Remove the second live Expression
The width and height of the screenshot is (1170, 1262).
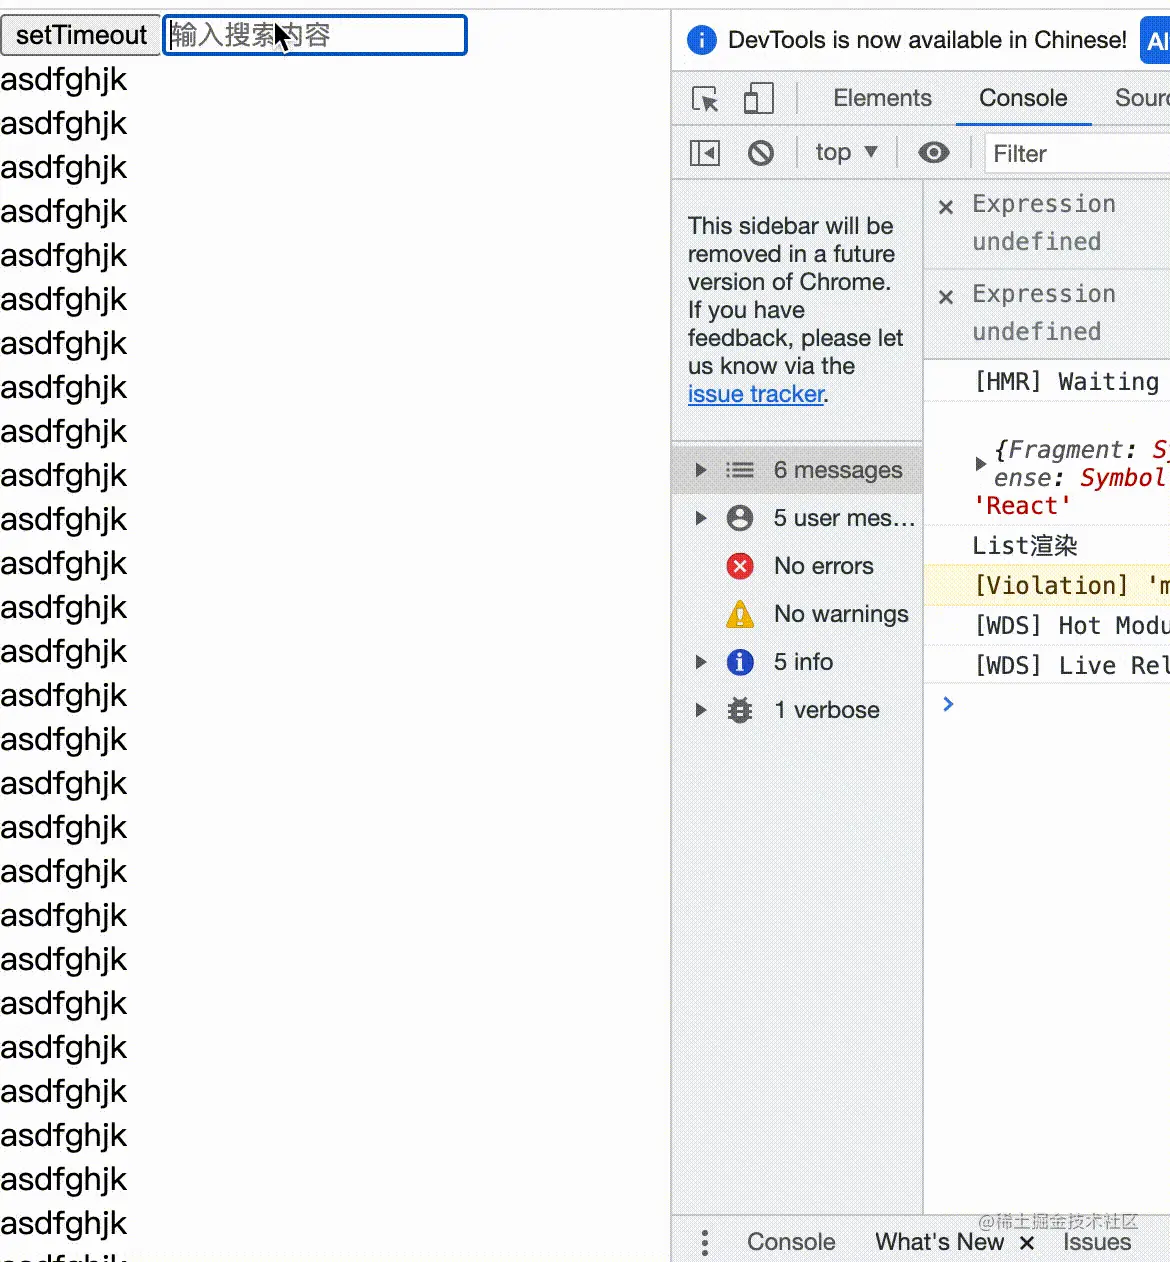coord(946,297)
